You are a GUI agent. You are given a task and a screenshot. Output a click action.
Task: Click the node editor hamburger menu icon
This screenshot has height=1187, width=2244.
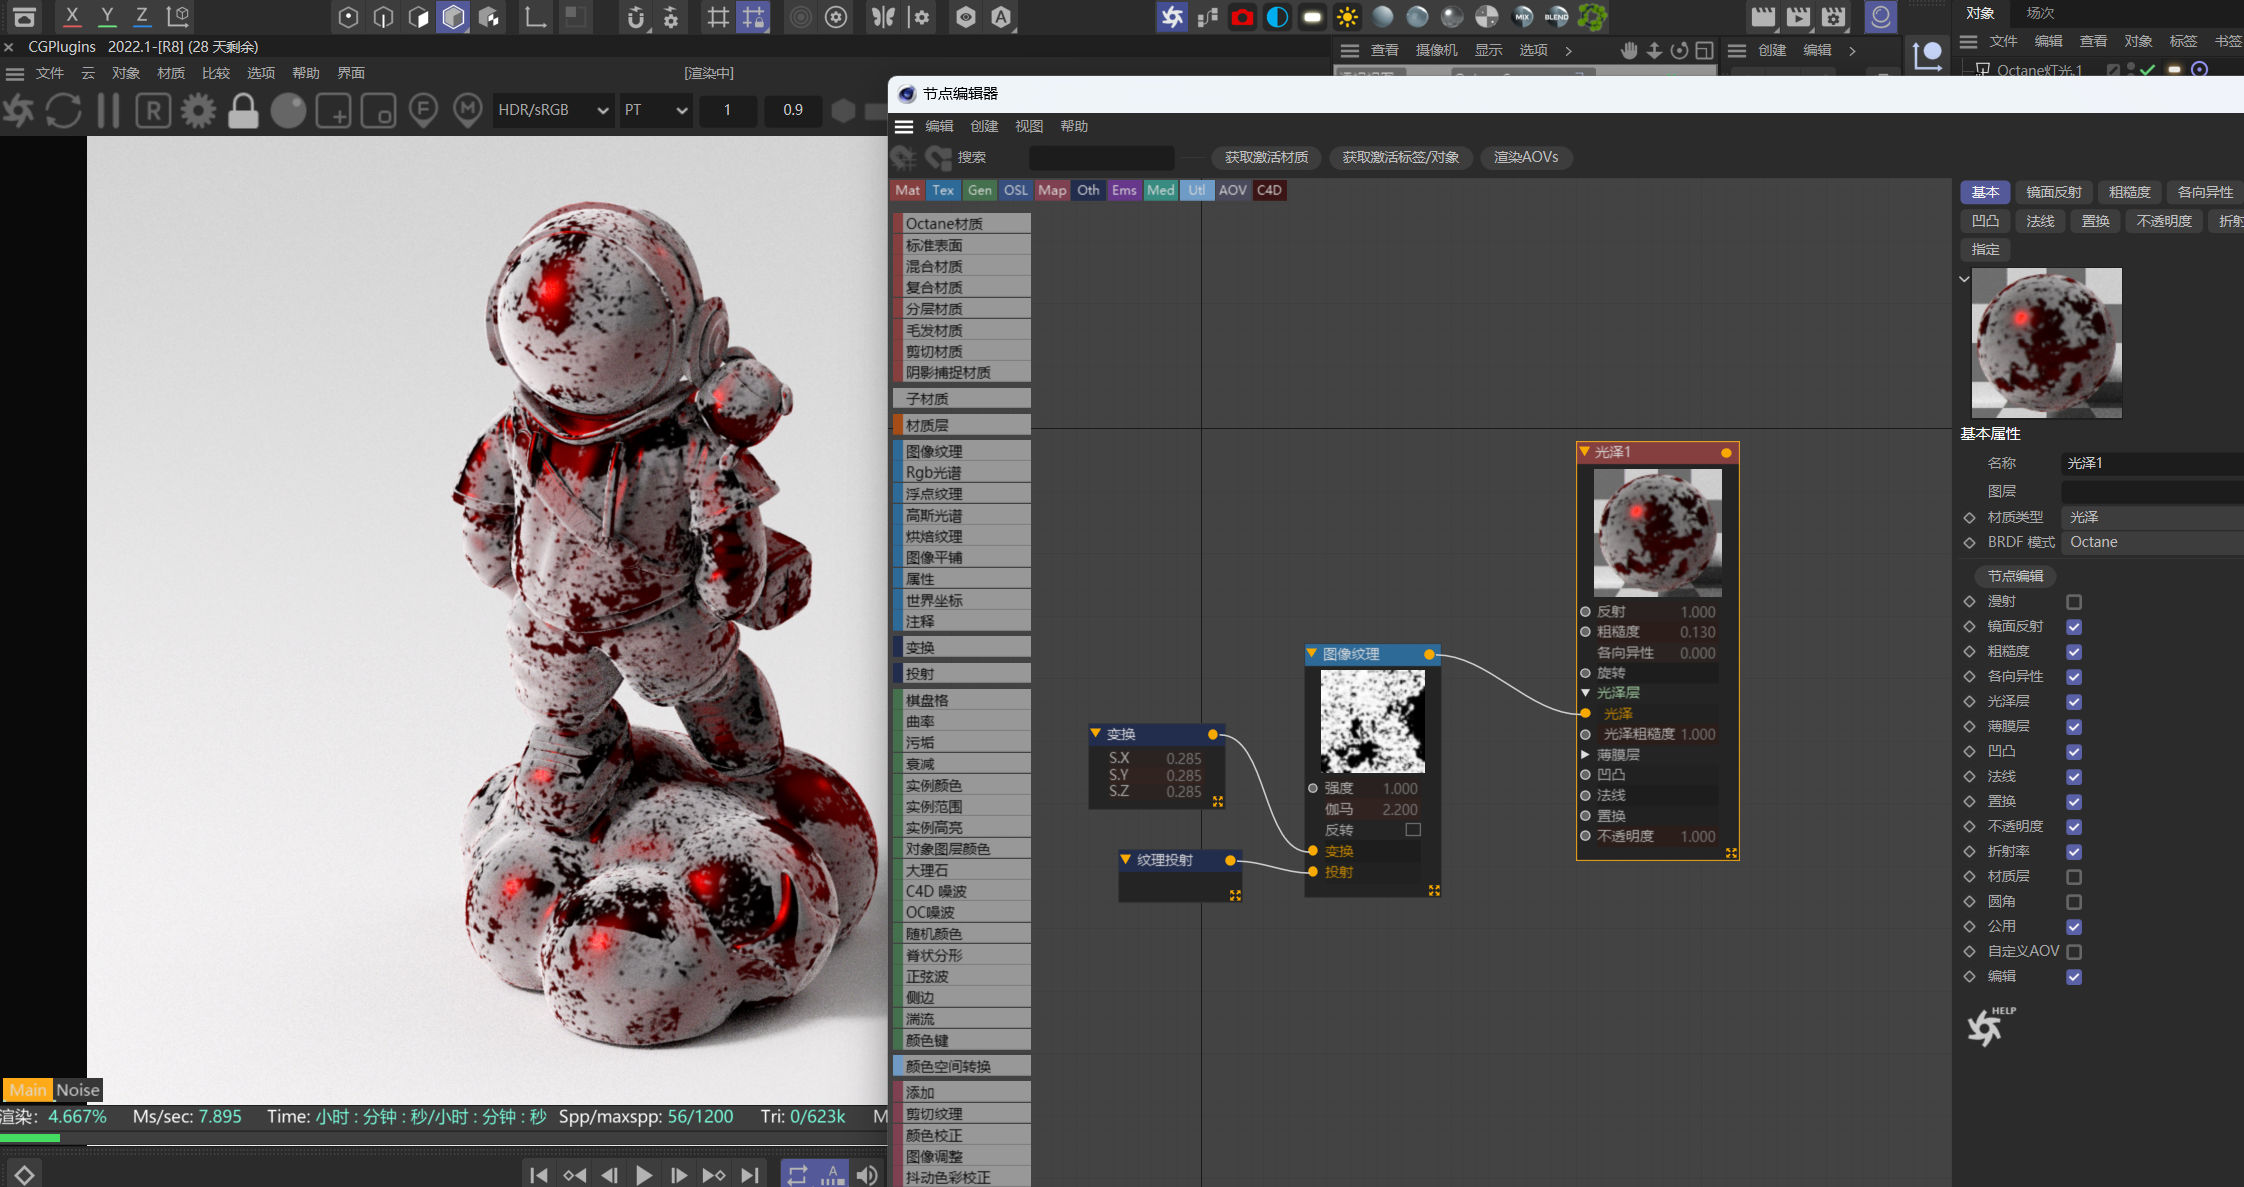[904, 126]
